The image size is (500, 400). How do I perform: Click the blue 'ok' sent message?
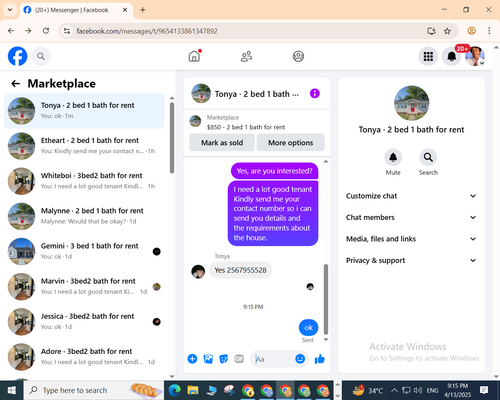point(308,328)
